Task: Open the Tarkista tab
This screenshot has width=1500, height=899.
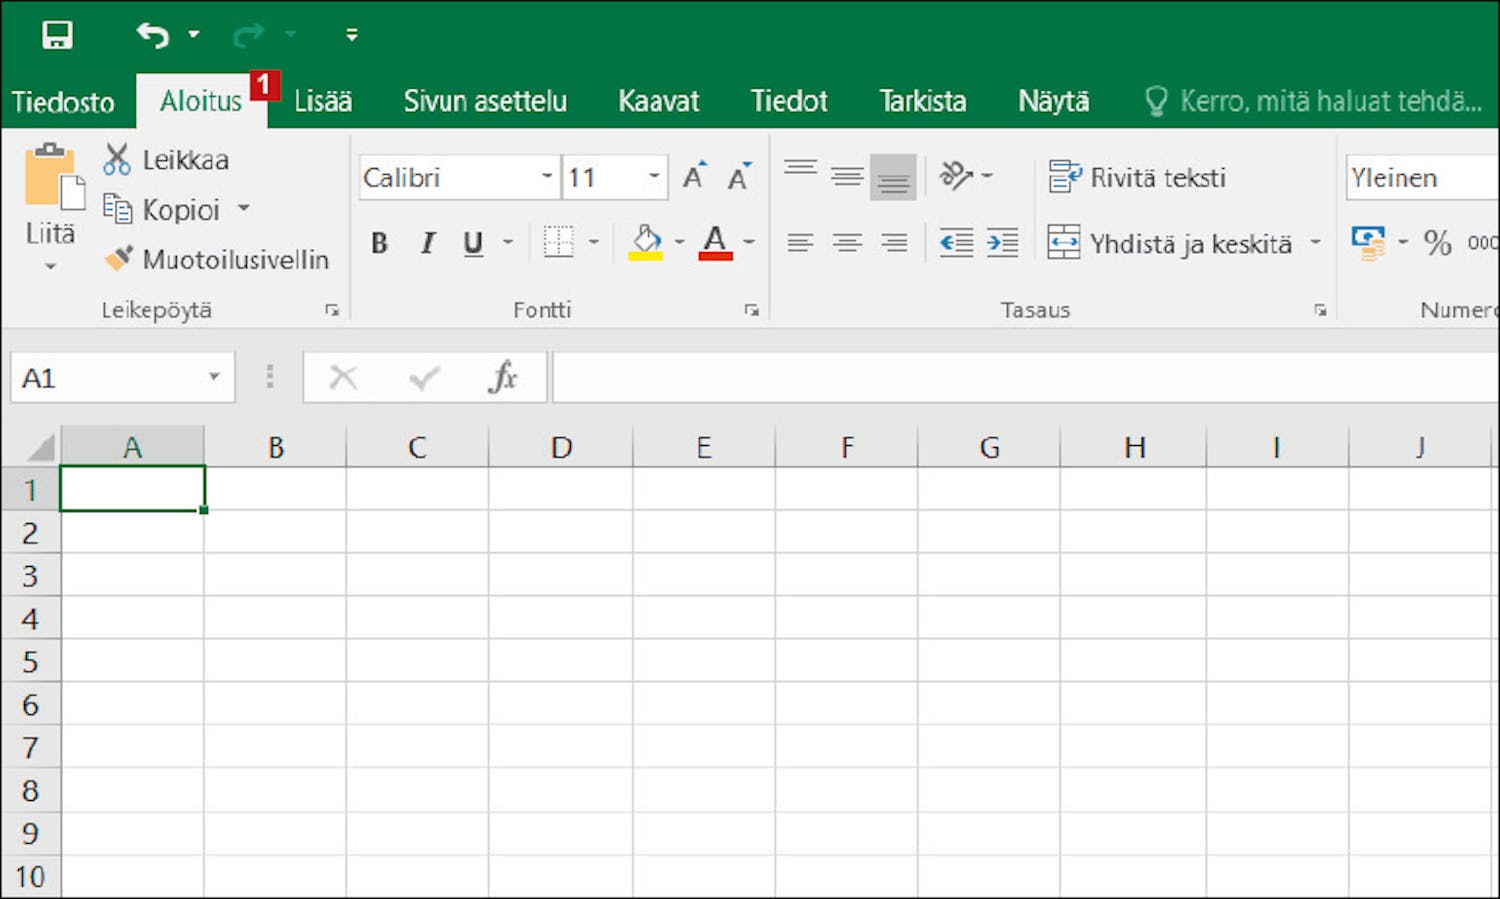Action: (x=922, y=101)
